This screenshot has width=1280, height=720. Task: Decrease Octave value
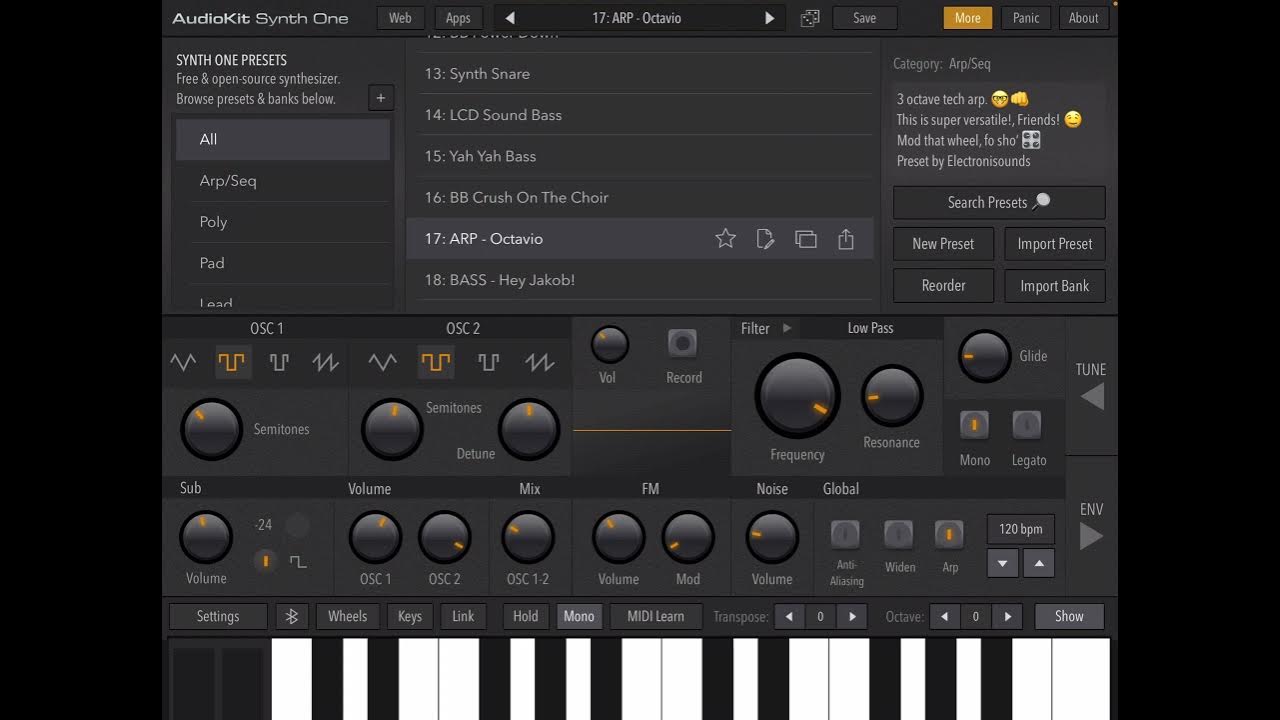coord(944,617)
